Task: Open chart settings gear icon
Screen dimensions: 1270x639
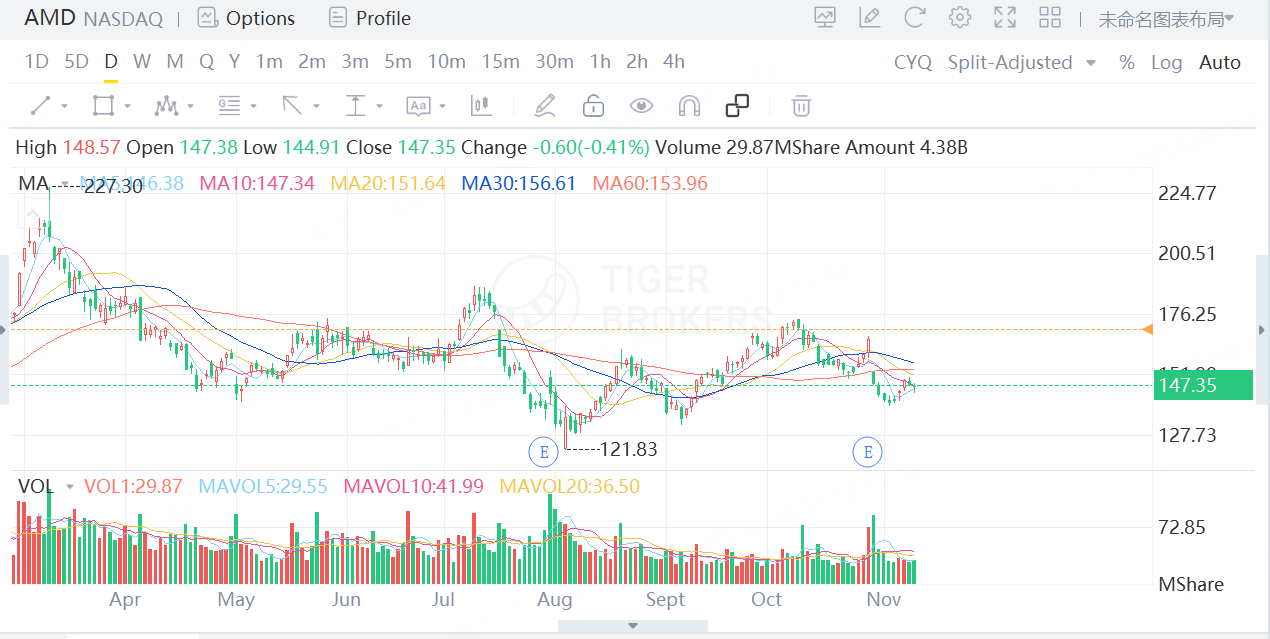Action: click(960, 17)
